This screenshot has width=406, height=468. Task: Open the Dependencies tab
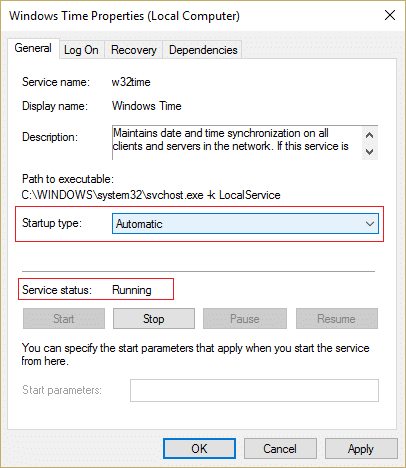pyautogui.click(x=203, y=50)
